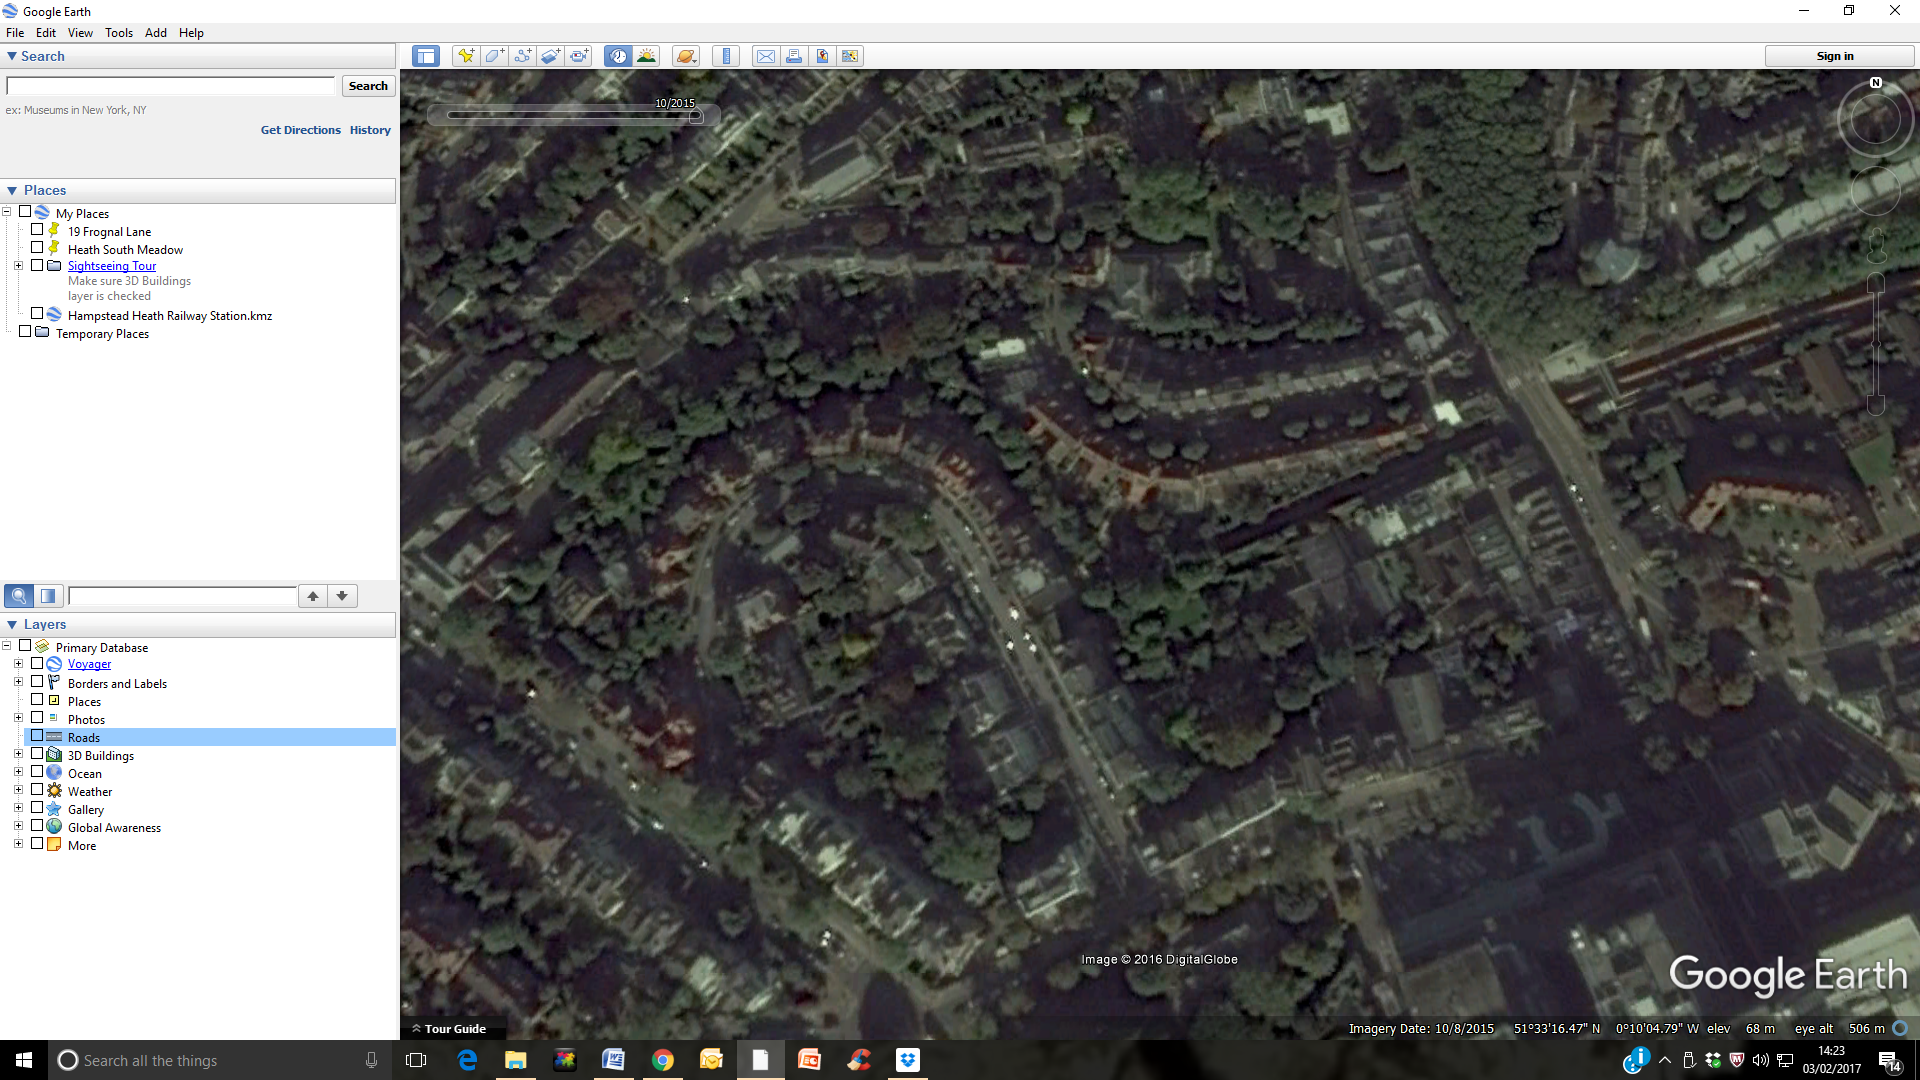The width and height of the screenshot is (1920, 1080).
Task: Collapse the Search panel
Action: coord(12,56)
